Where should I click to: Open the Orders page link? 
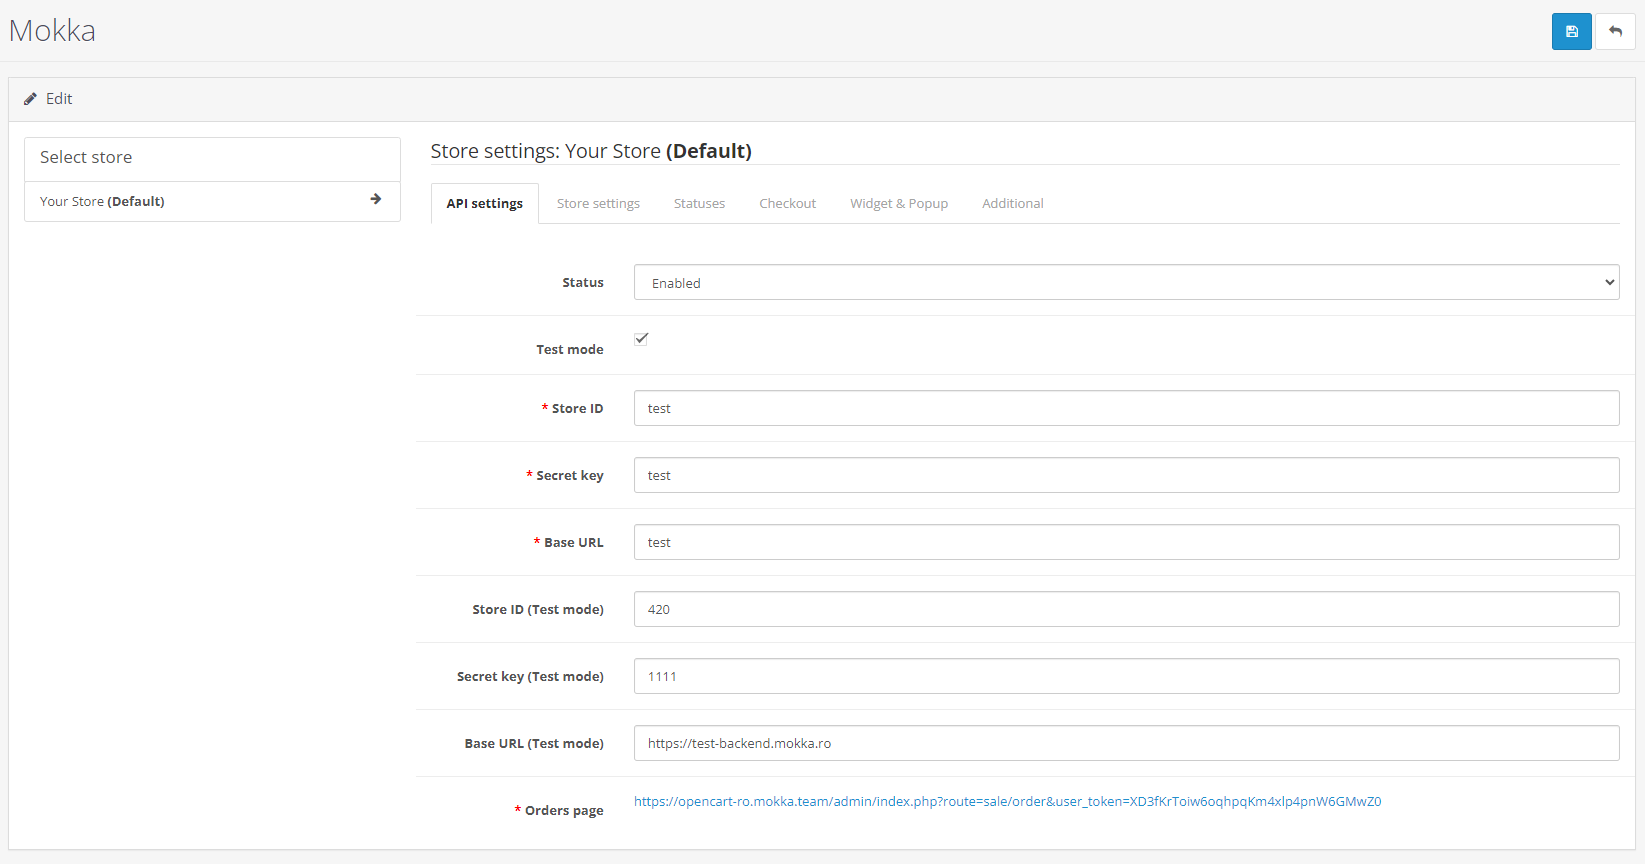click(x=1007, y=802)
